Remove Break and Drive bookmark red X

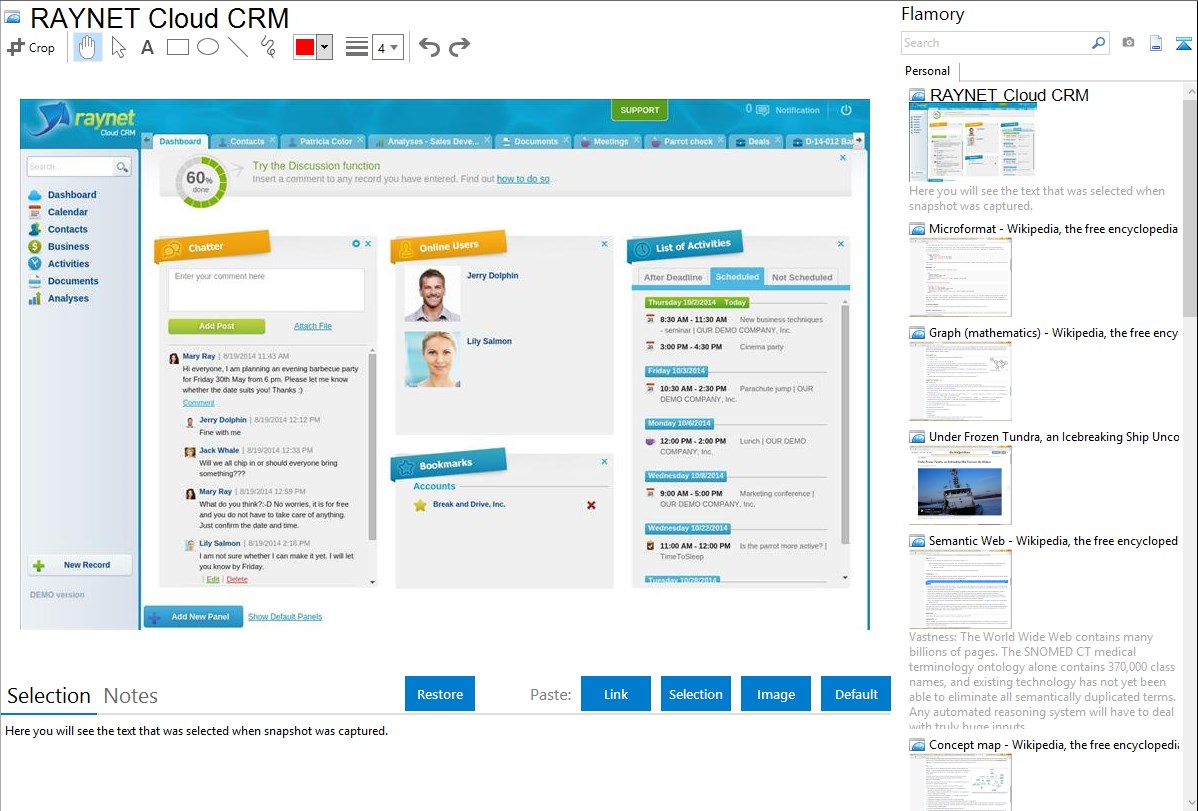click(591, 505)
